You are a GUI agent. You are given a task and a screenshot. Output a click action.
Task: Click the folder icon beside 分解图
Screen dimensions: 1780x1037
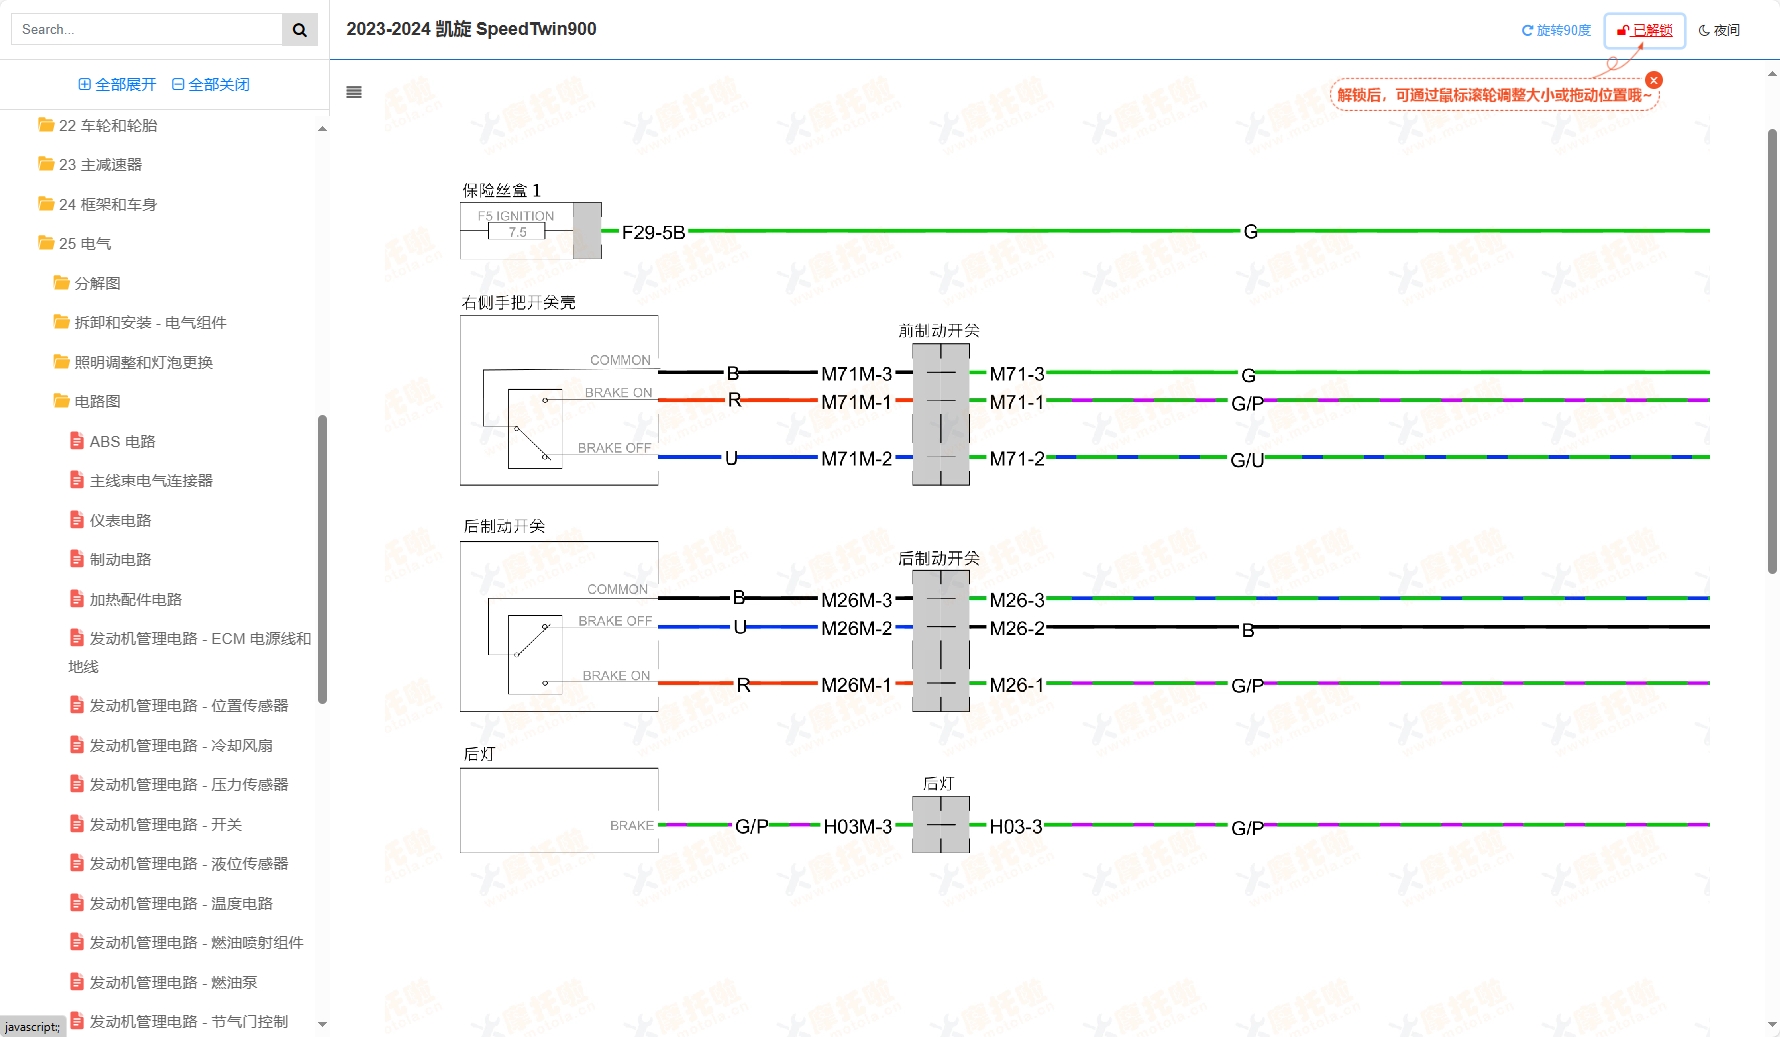point(61,283)
